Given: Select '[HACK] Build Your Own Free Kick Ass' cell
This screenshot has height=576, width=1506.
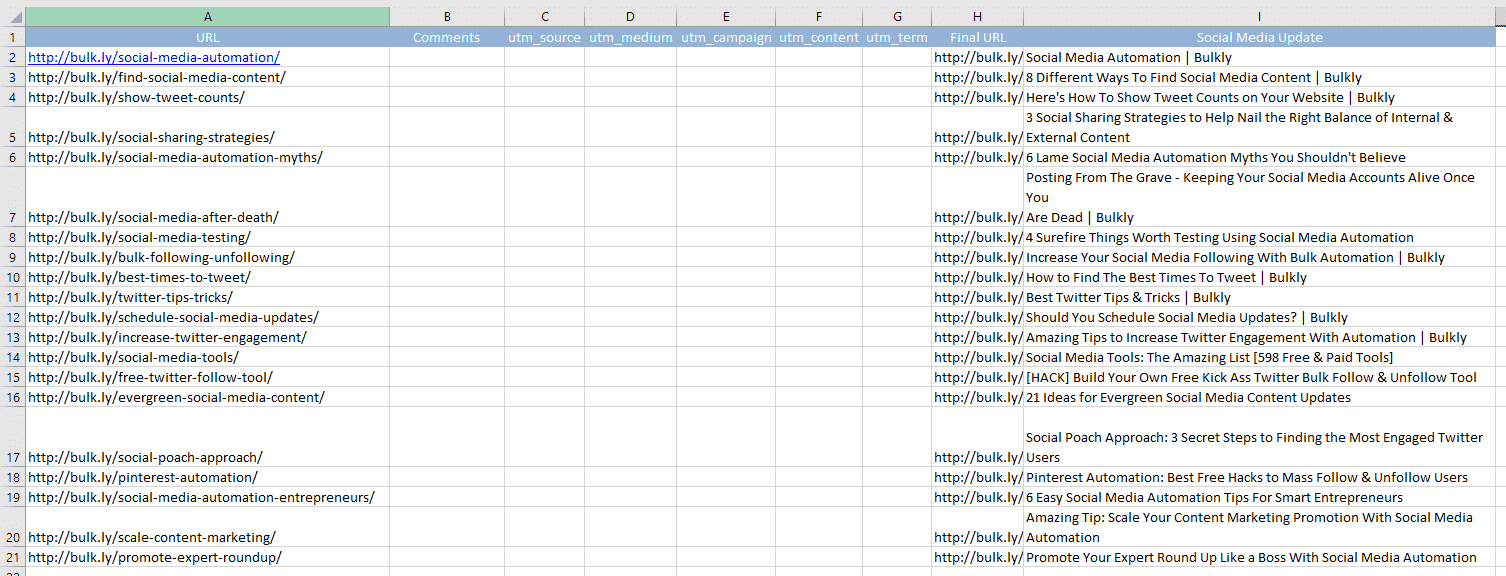Looking at the screenshot, I should [1259, 377].
